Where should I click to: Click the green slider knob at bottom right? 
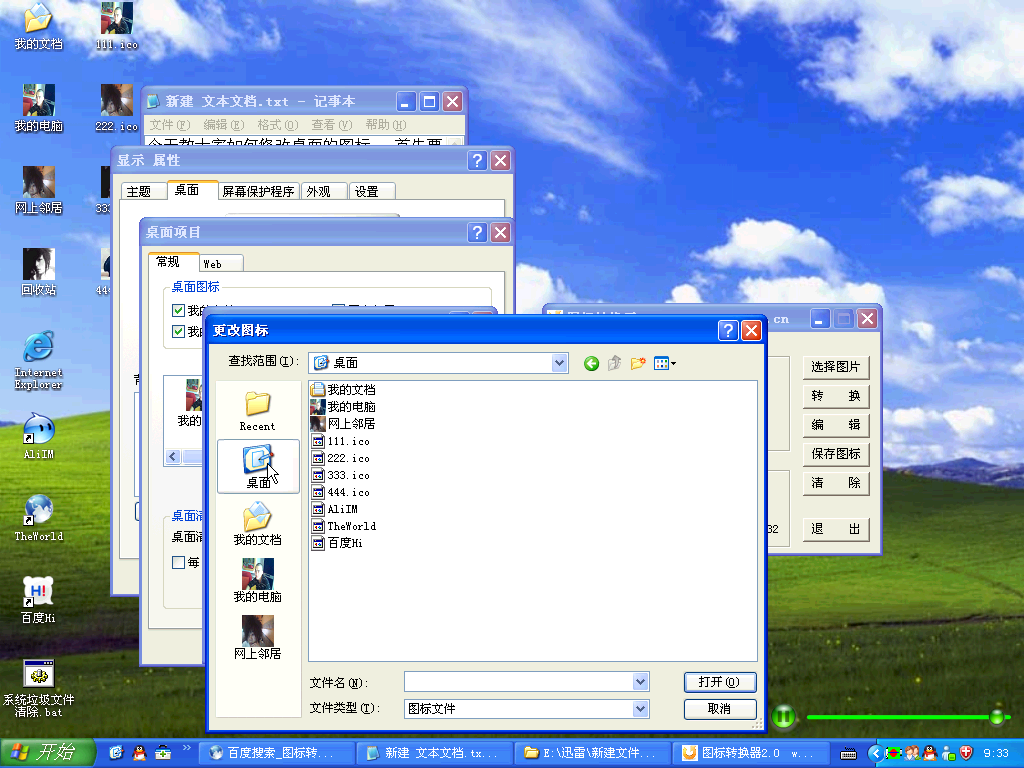(997, 716)
